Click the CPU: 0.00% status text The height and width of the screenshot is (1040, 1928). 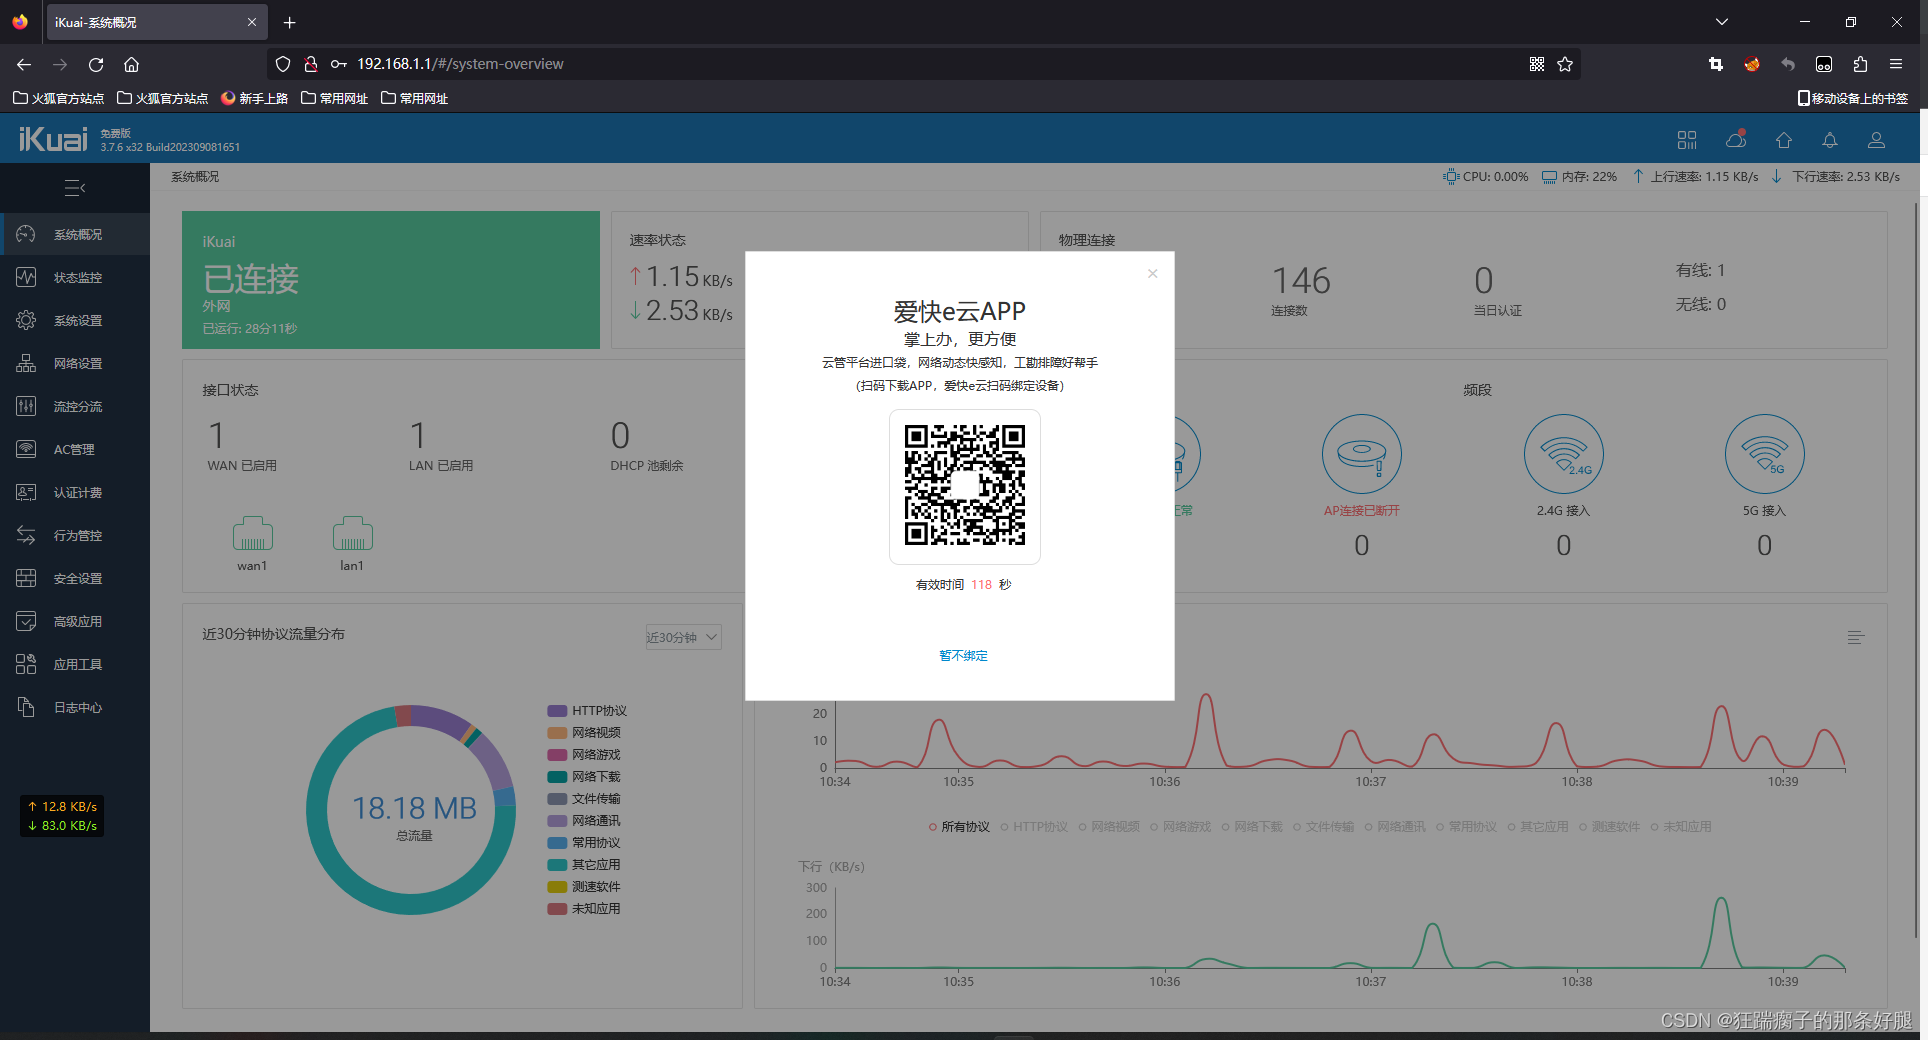1486,177
